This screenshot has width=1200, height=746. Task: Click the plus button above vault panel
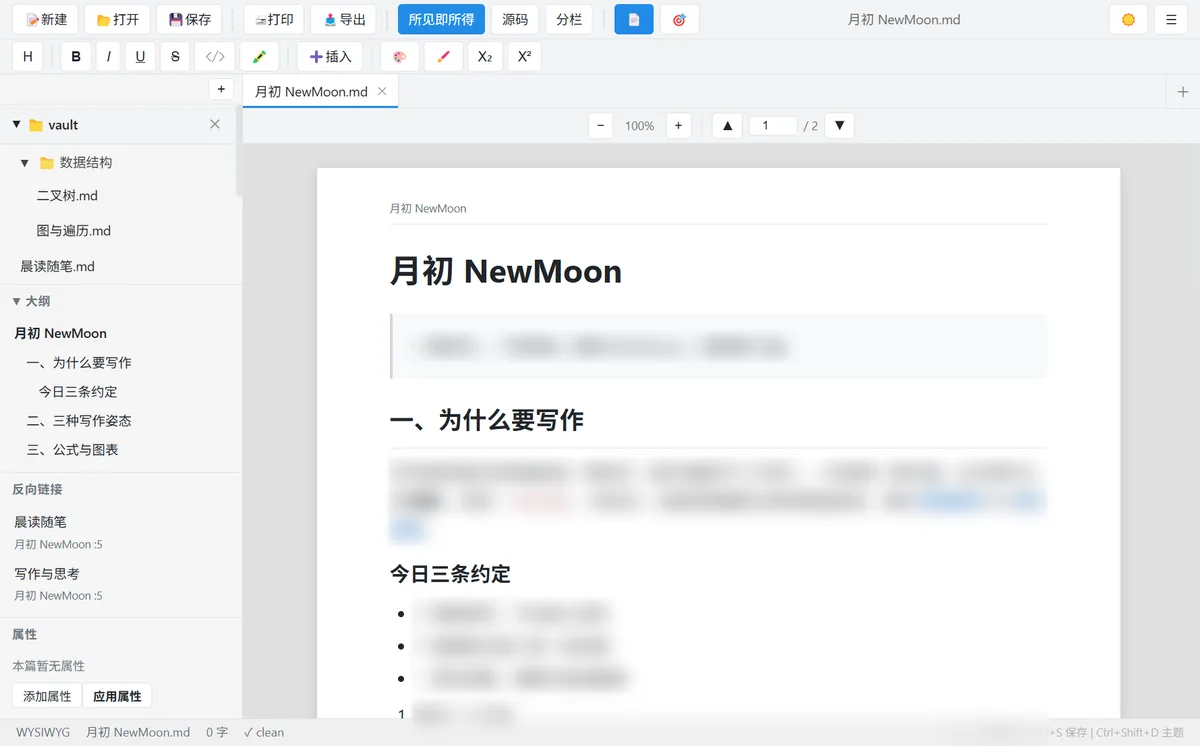pos(221,89)
